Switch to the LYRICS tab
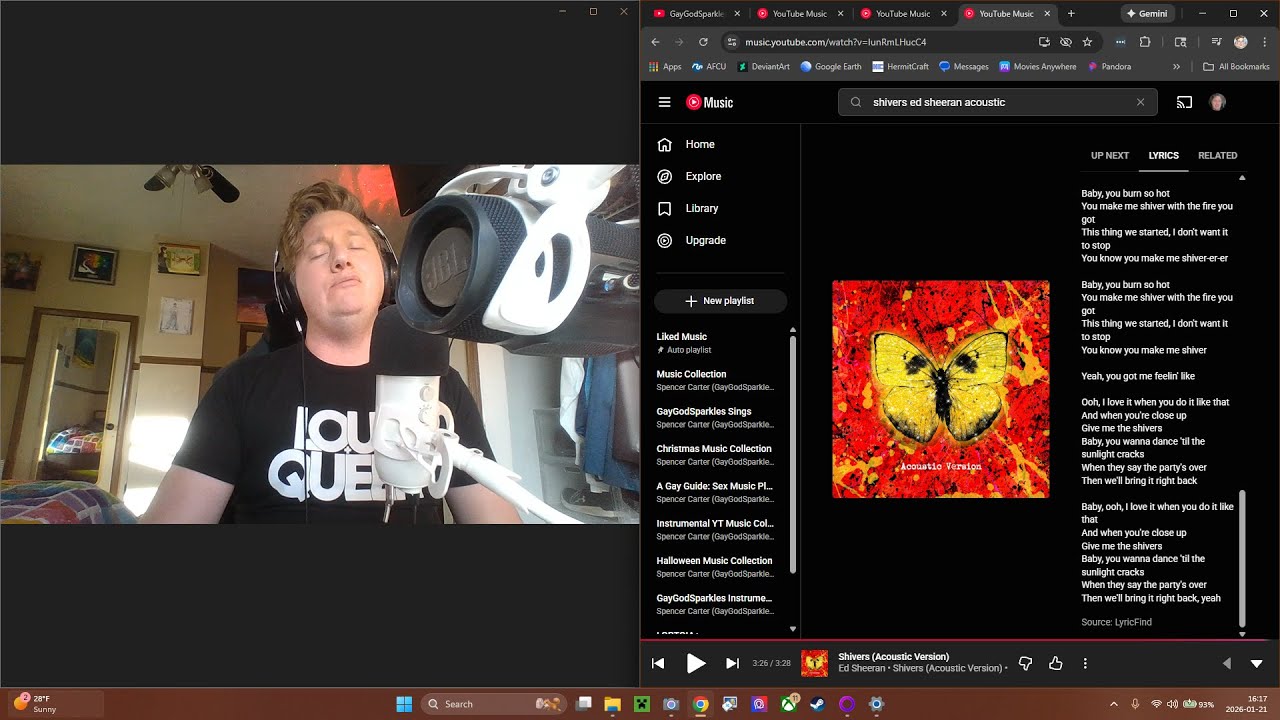This screenshot has width=1280, height=720. 1164,156
